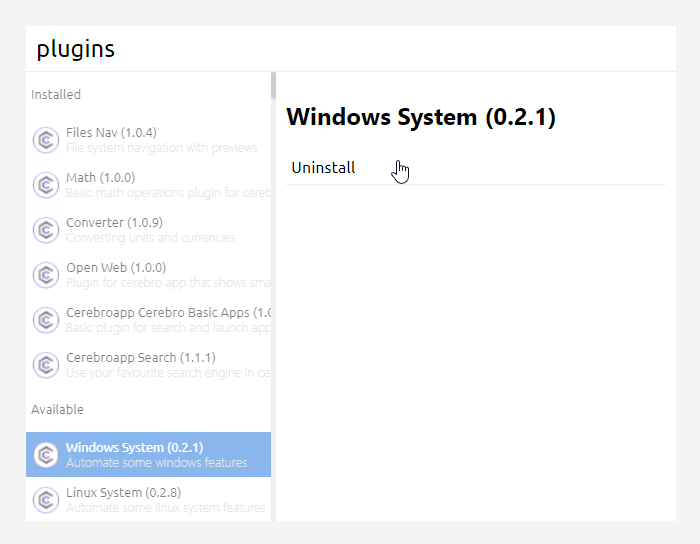Click the Cerebro Basic Apps plugin icon
This screenshot has width=700, height=544.
point(46,320)
